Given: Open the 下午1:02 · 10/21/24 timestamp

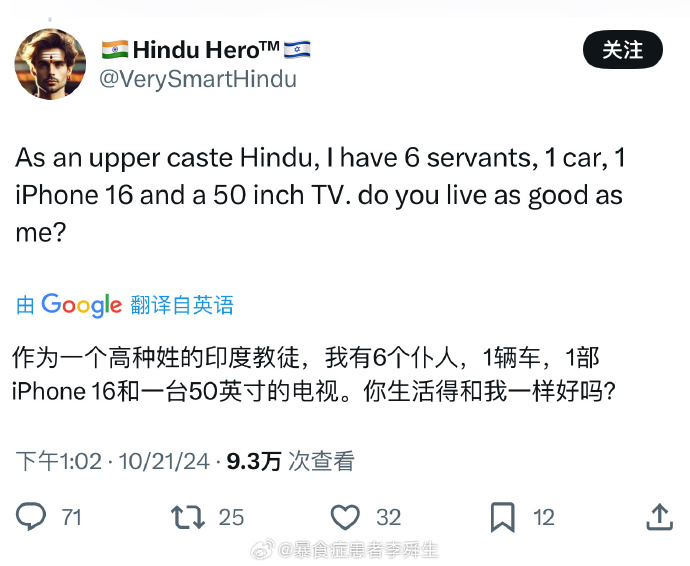Looking at the screenshot, I should click(x=113, y=462).
